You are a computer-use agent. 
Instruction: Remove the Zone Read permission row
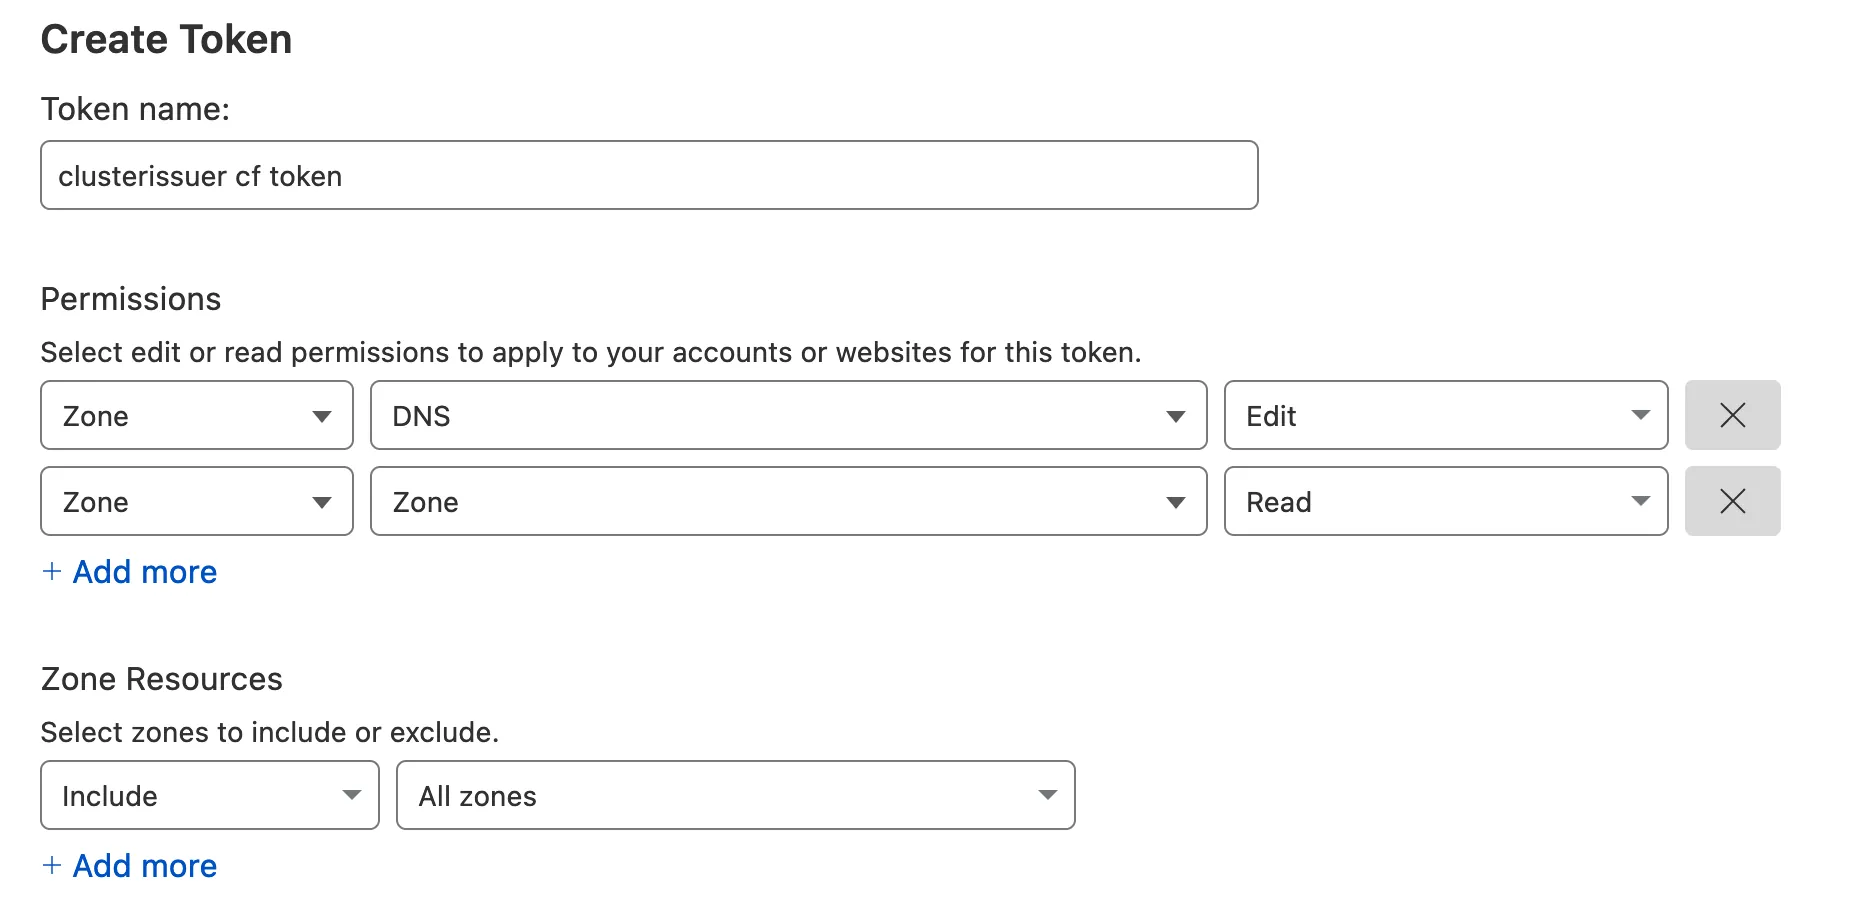coord(1732,501)
